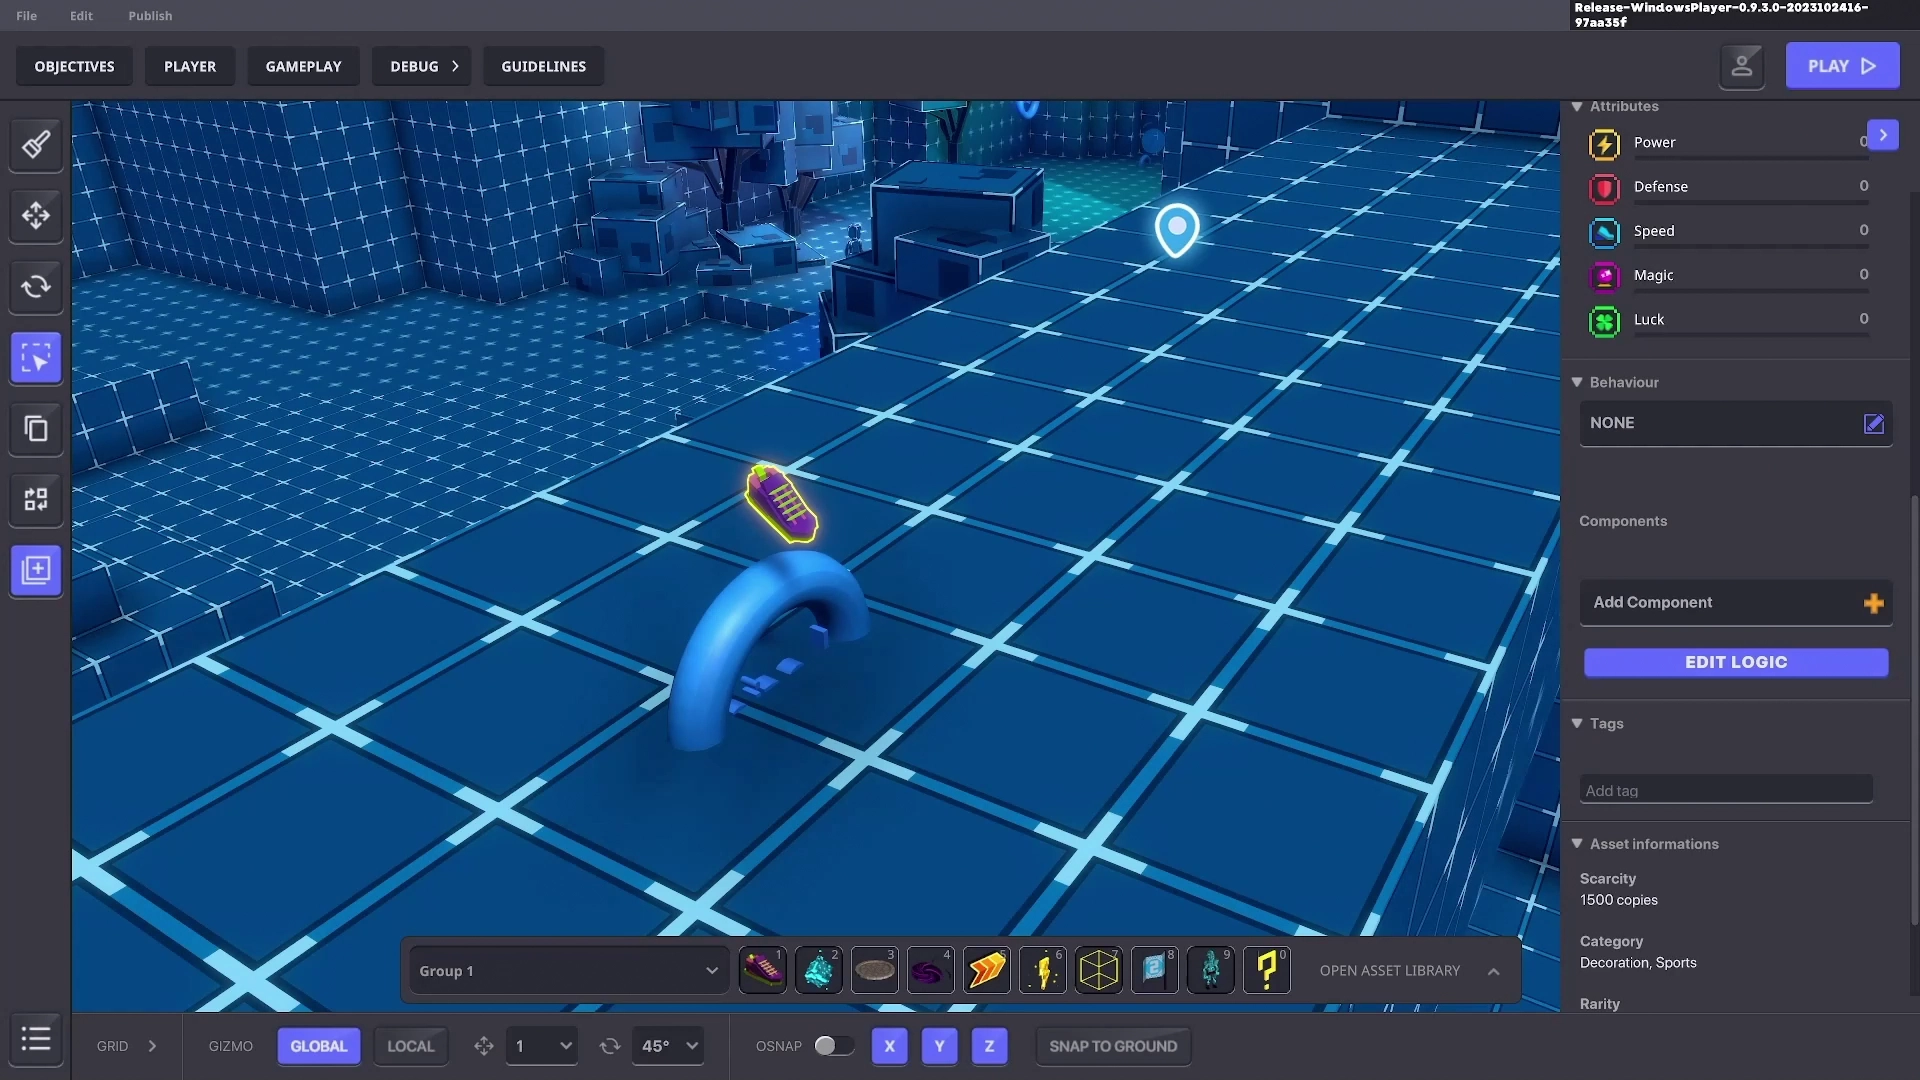The height and width of the screenshot is (1080, 1920).
Task: Click the add asset plus icon on sidebar
Action: pos(36,571)
